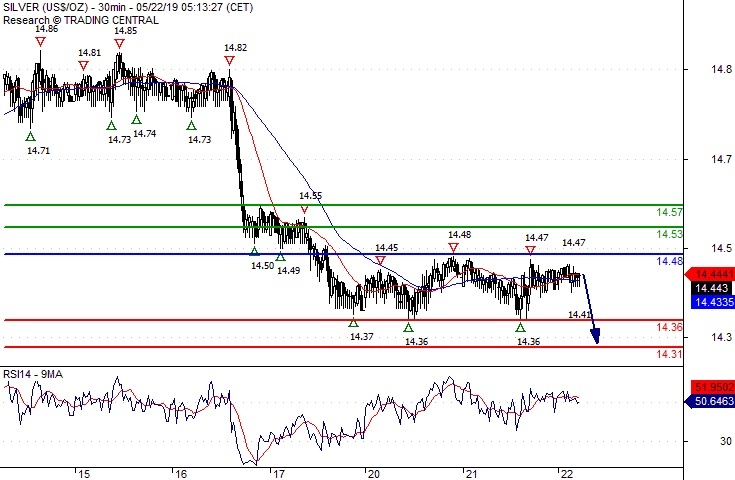
Task: Click the red triangle marker under 14.55
Action: [304, 209]
